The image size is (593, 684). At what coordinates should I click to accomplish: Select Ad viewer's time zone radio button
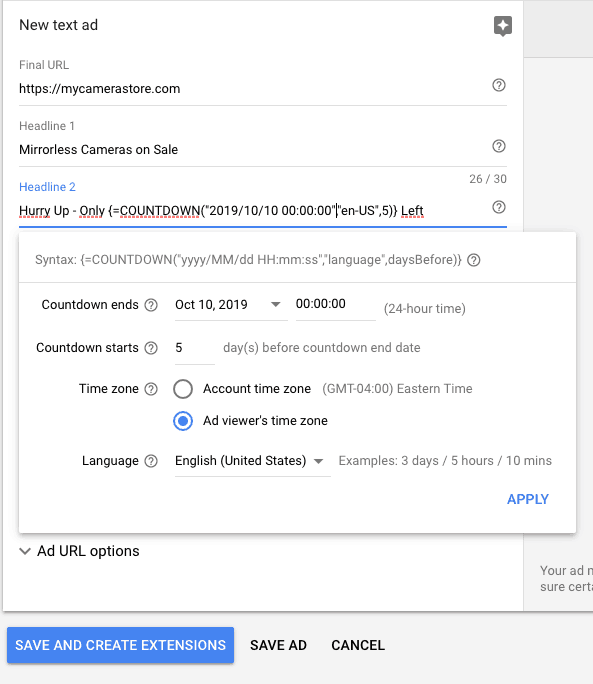[183, 421]
